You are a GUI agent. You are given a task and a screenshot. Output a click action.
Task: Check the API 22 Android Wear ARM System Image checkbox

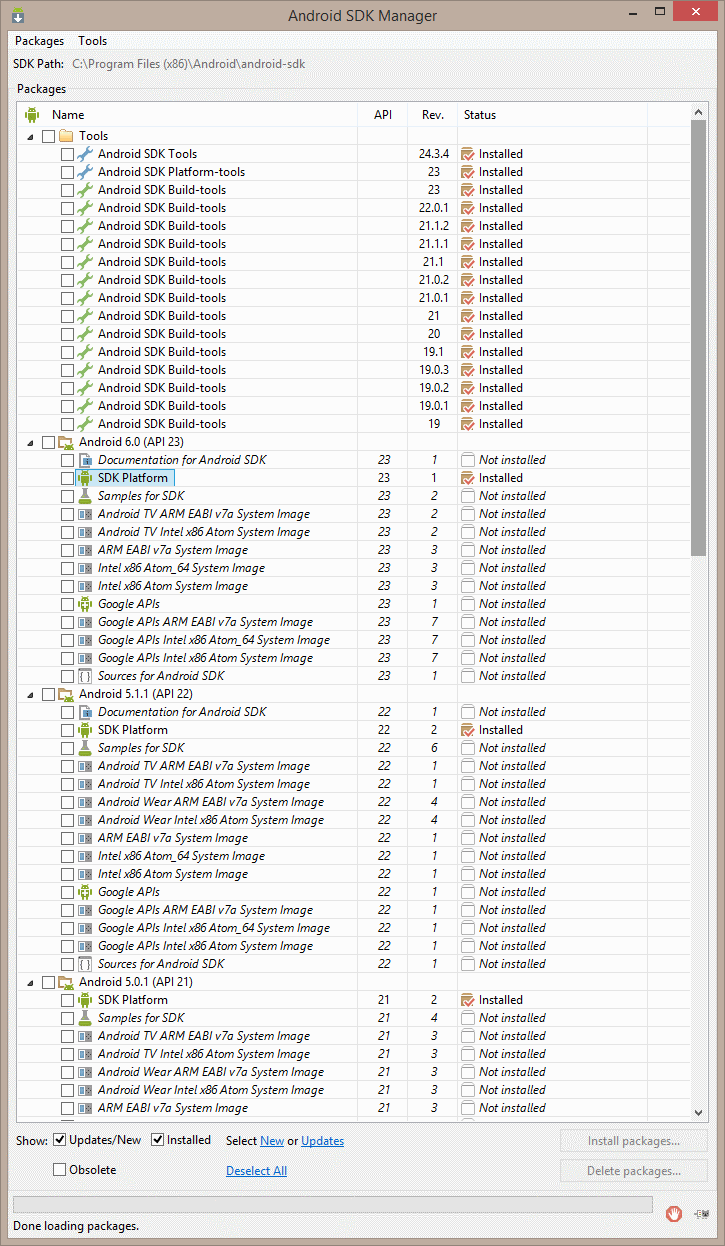click(x=67, y=802)
